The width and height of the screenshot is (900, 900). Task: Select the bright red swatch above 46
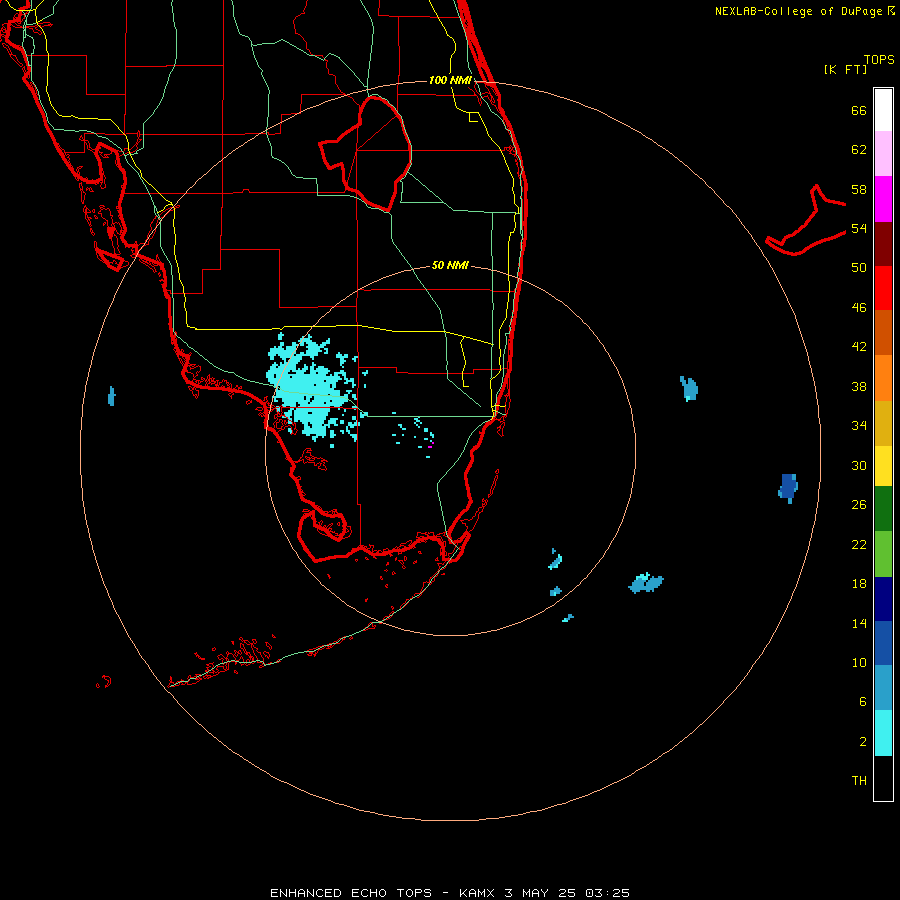coord(883,288)
